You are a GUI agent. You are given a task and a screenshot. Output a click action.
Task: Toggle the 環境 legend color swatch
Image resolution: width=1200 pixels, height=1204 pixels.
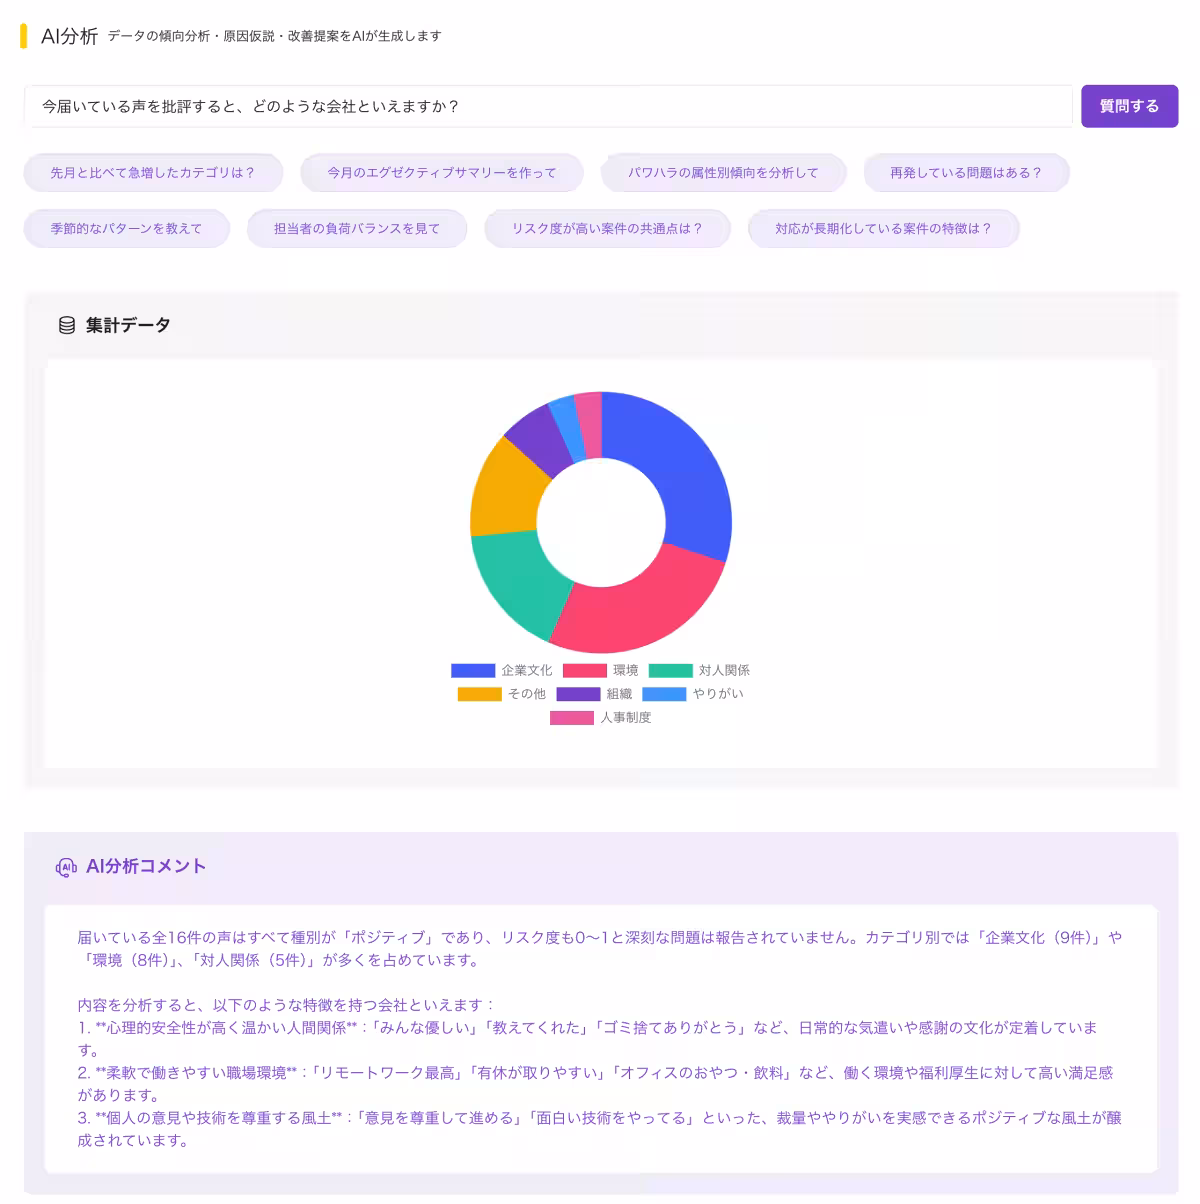[x=585, y=671]
